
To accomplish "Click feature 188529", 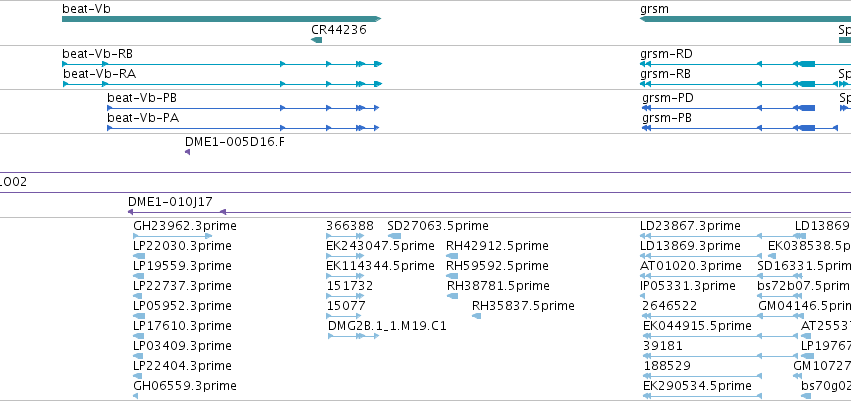I will (702, 377).
